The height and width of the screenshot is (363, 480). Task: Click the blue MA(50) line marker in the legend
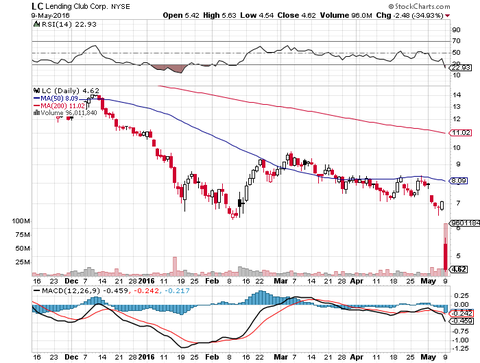click(x=36, y=98)
